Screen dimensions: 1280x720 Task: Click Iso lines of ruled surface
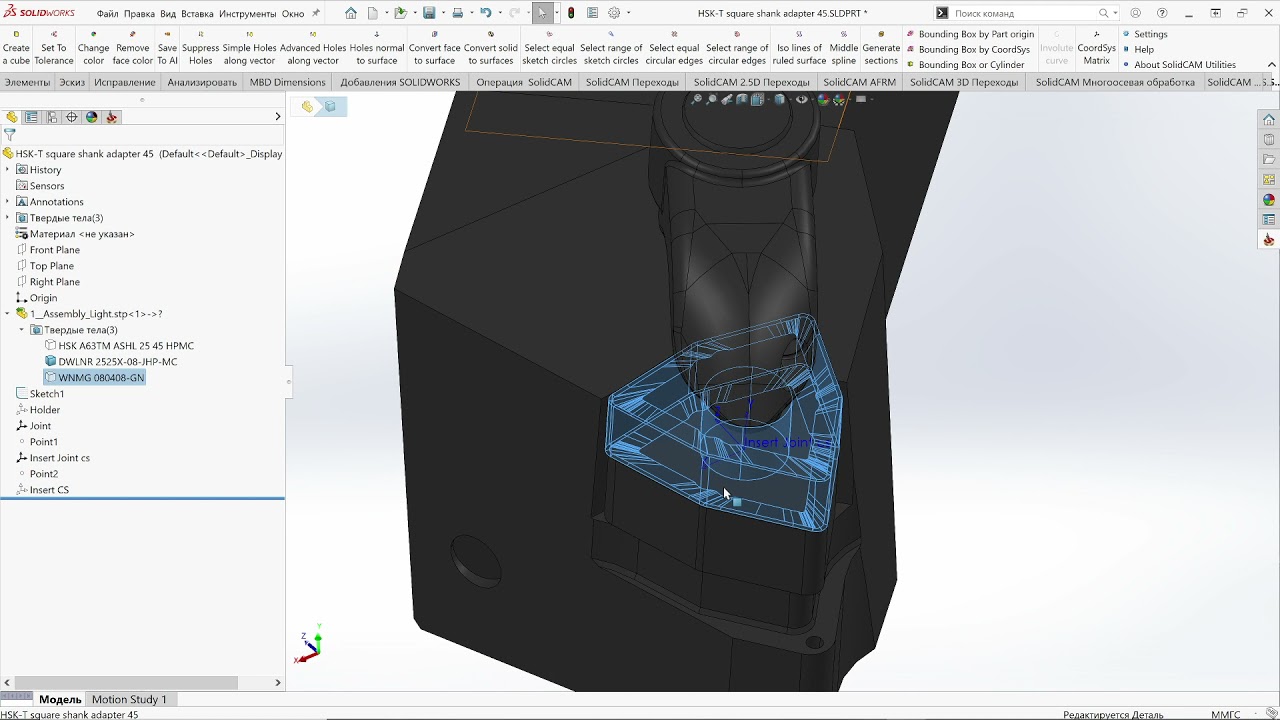click(799, 47)
